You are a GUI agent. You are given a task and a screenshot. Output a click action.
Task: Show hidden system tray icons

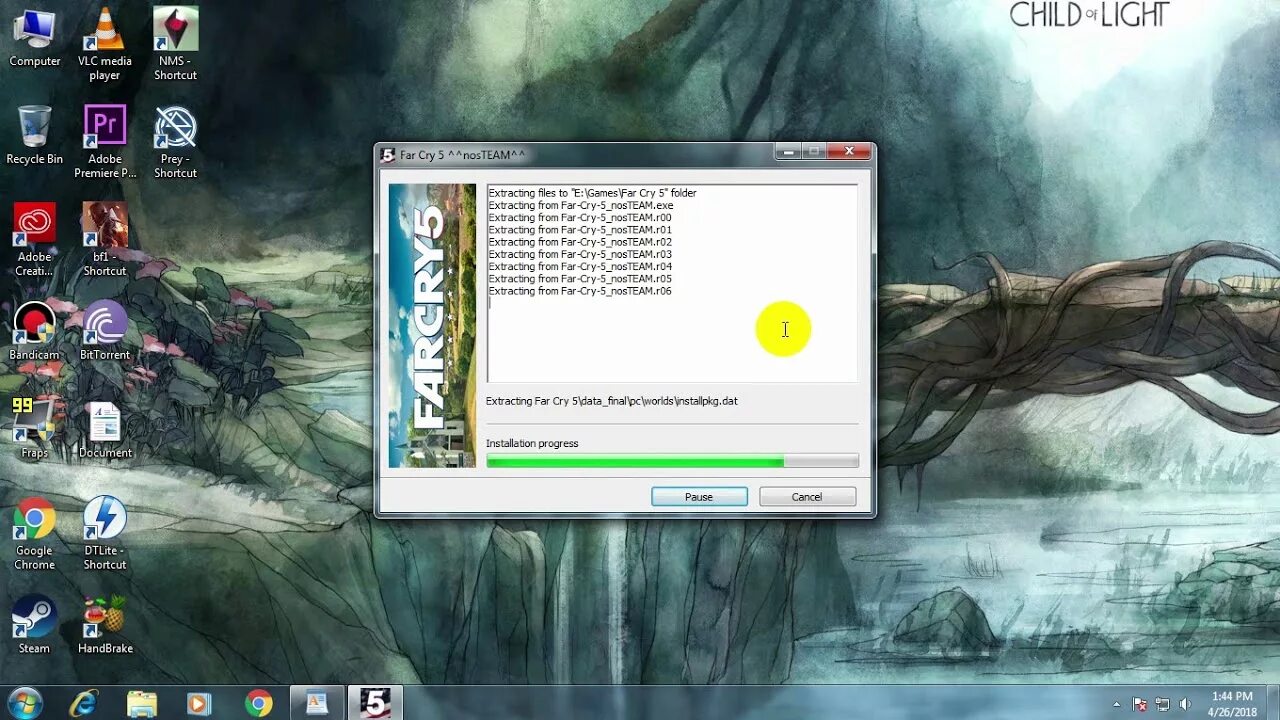1116,704
